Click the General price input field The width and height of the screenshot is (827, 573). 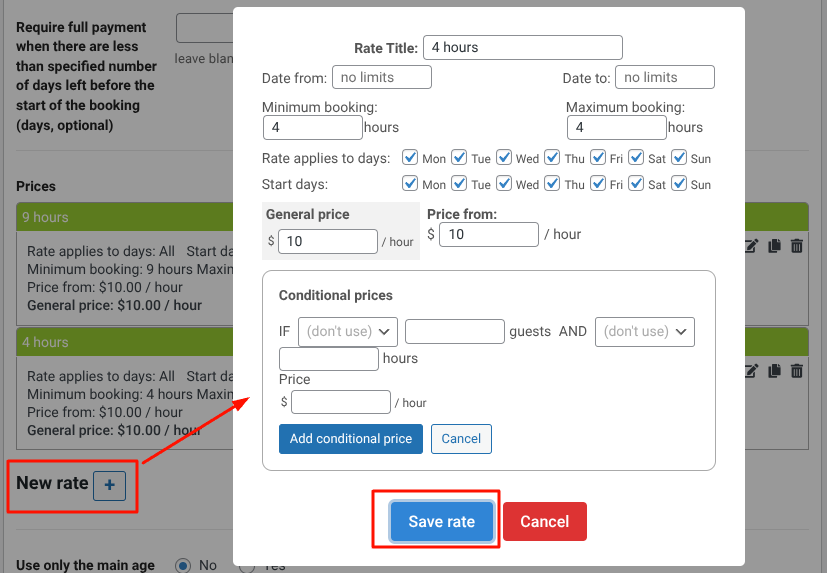coord(328,241)
